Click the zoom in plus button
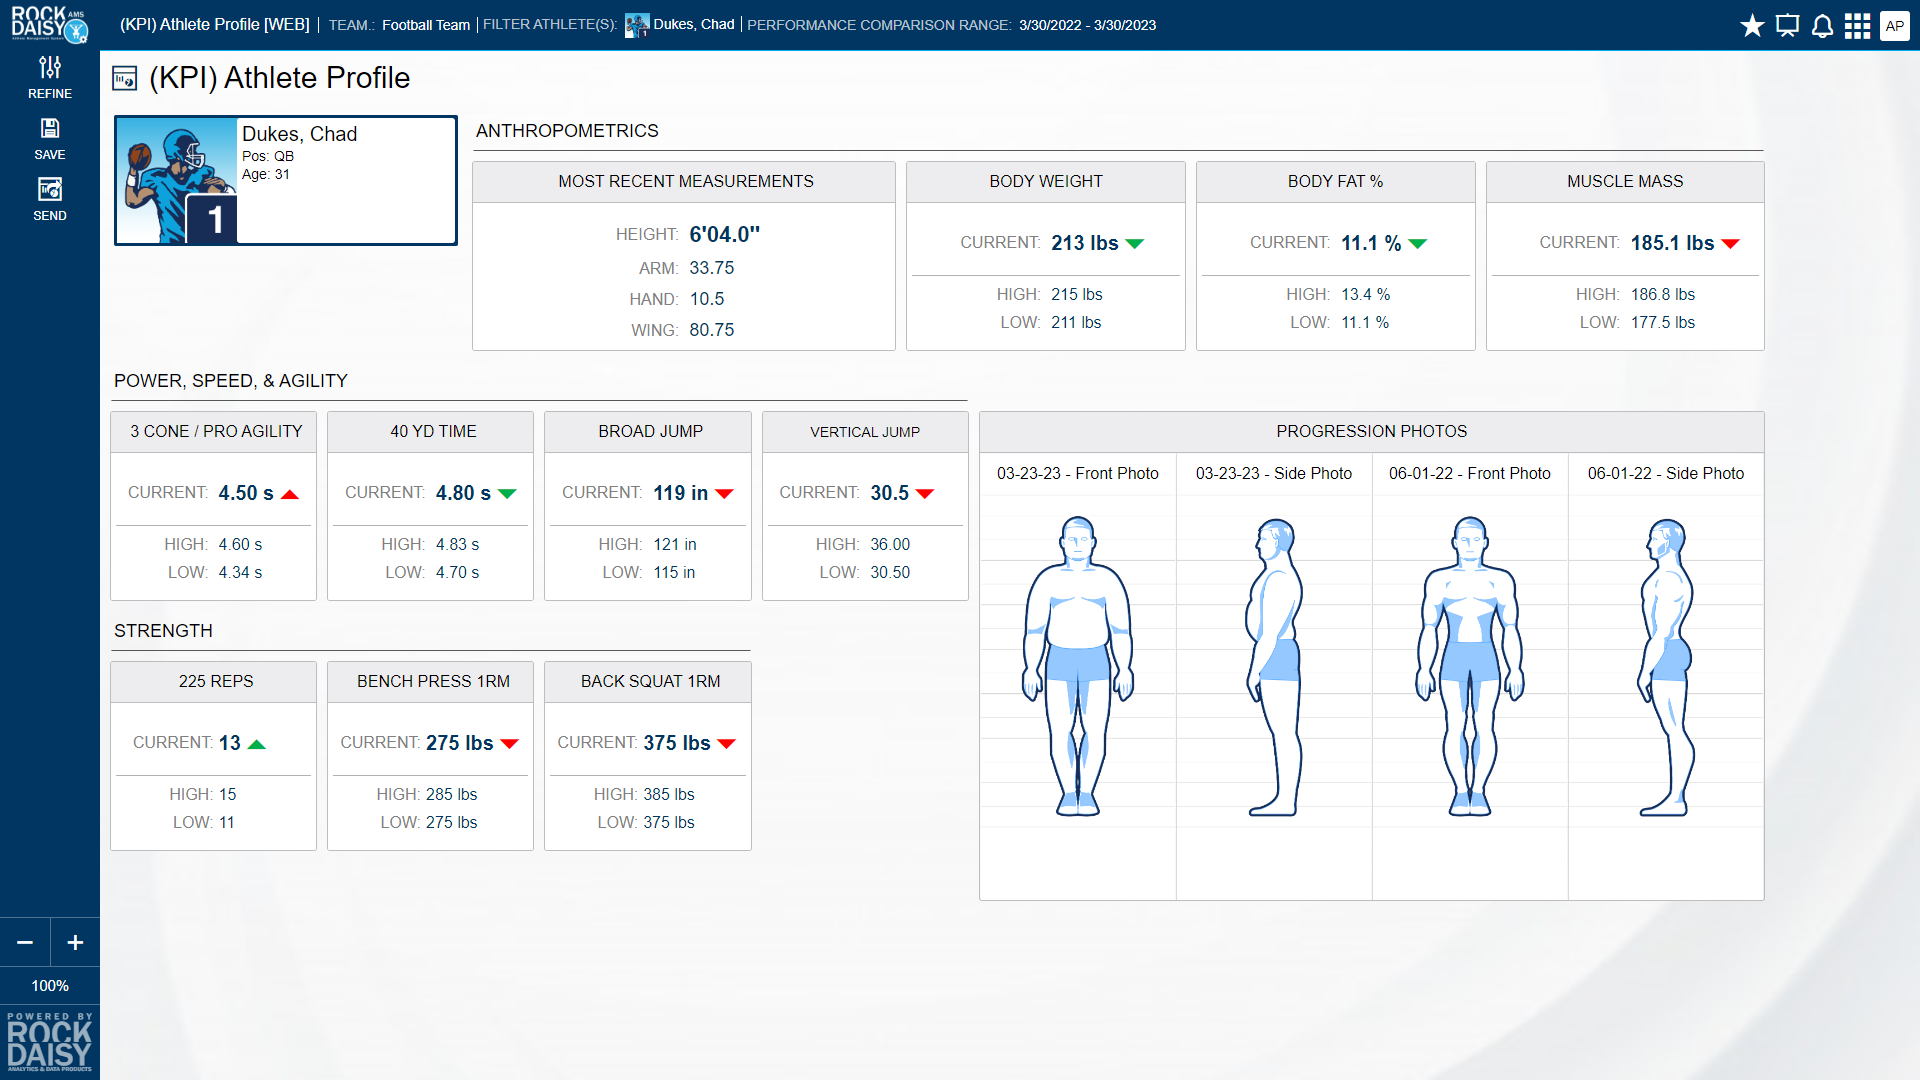 pos(75,942)
